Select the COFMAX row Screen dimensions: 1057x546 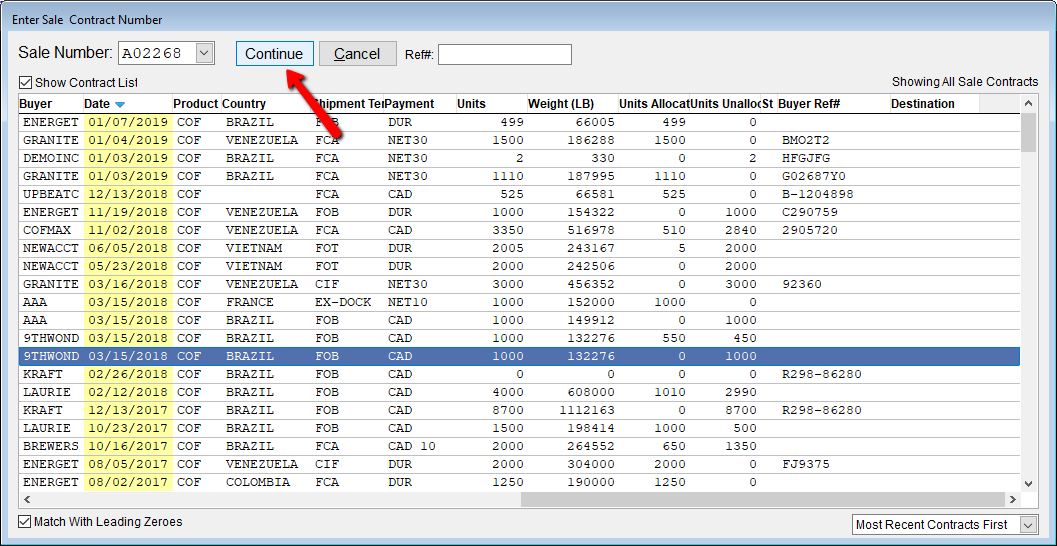pos(519,230)
